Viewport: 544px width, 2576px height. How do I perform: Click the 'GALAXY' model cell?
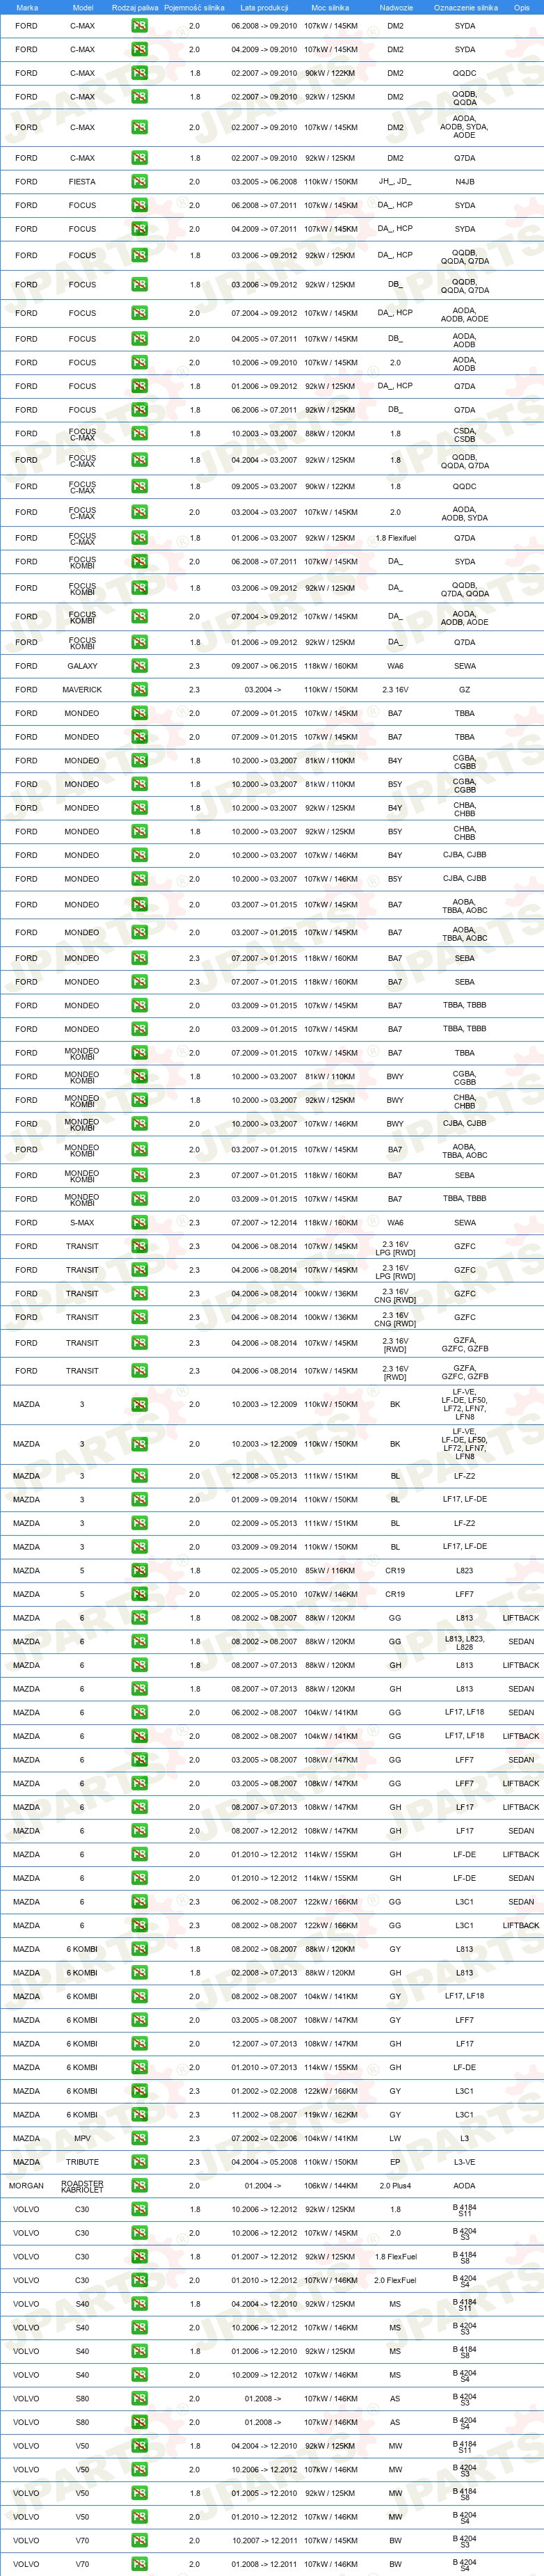coord(82,666)
